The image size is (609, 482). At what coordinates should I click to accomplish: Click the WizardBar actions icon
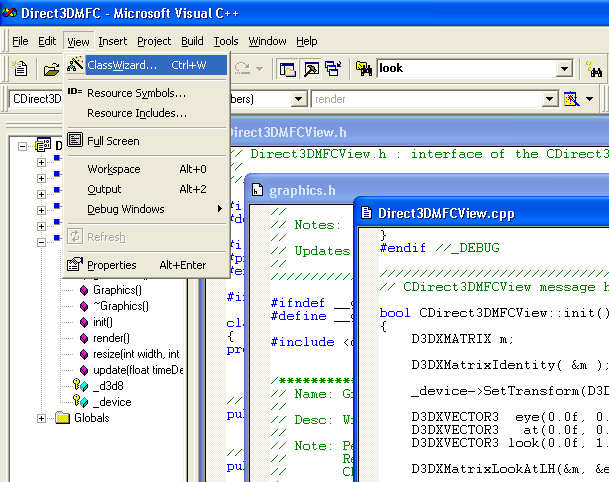click(571, 99)
